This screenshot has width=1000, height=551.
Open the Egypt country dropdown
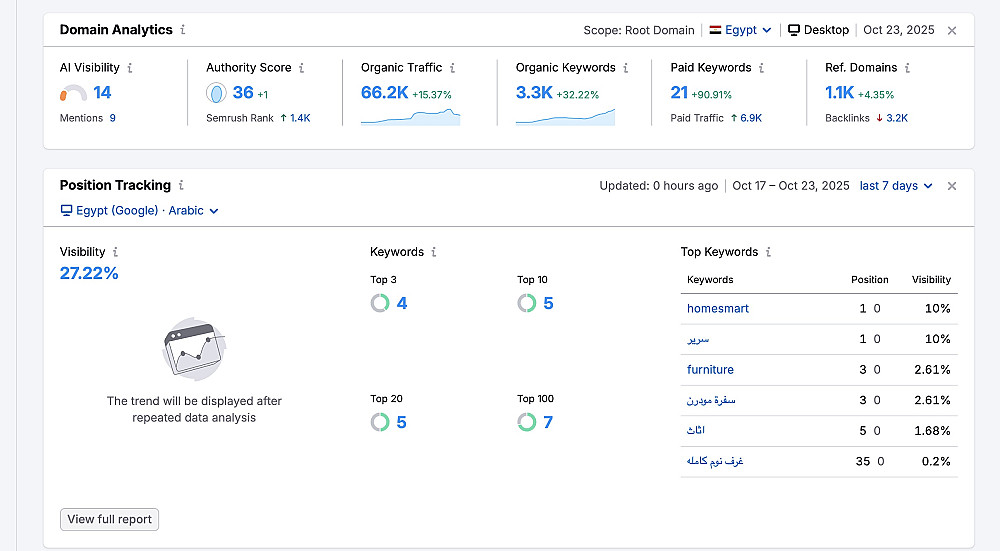pyautogui.click(x=741, y=30)
